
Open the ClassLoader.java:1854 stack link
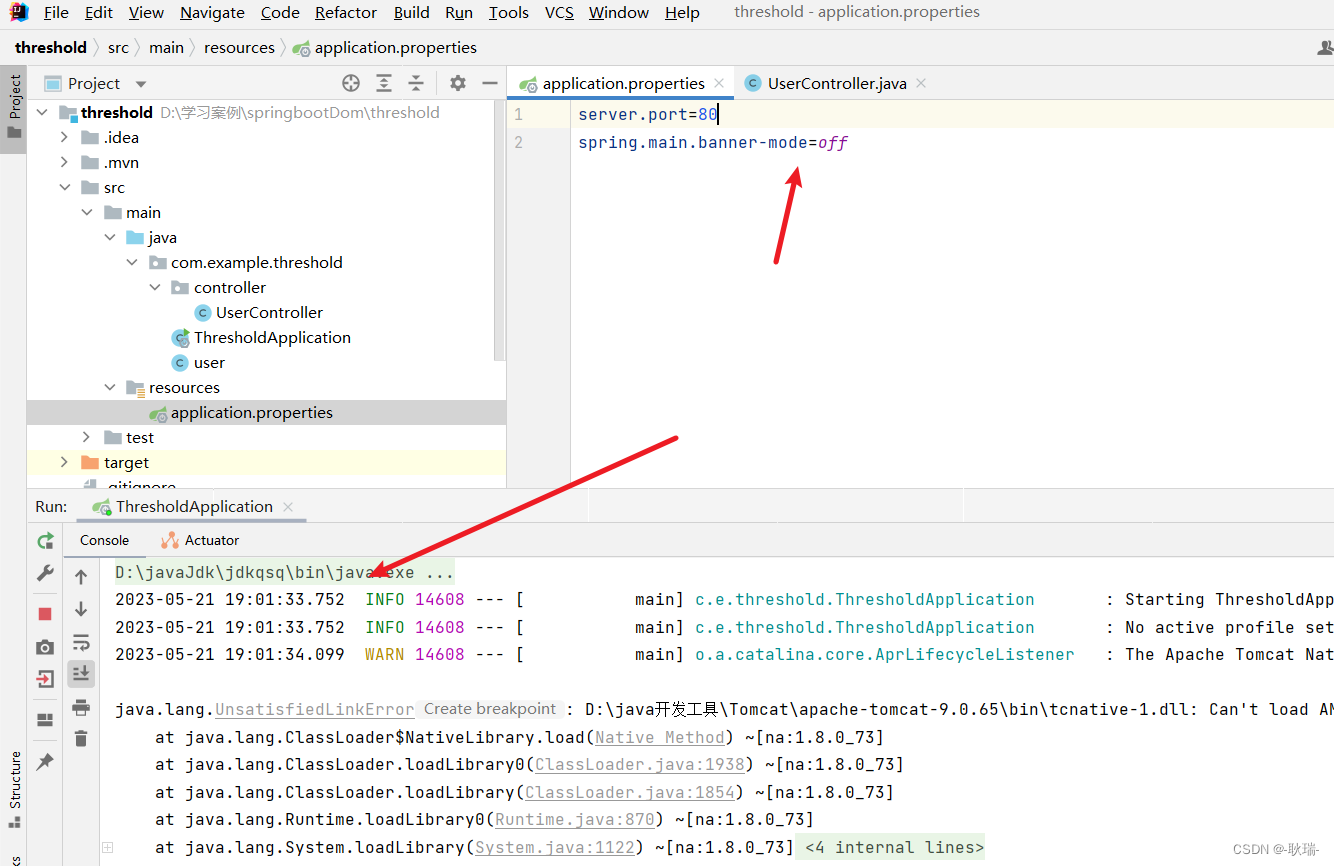(630, 792)
